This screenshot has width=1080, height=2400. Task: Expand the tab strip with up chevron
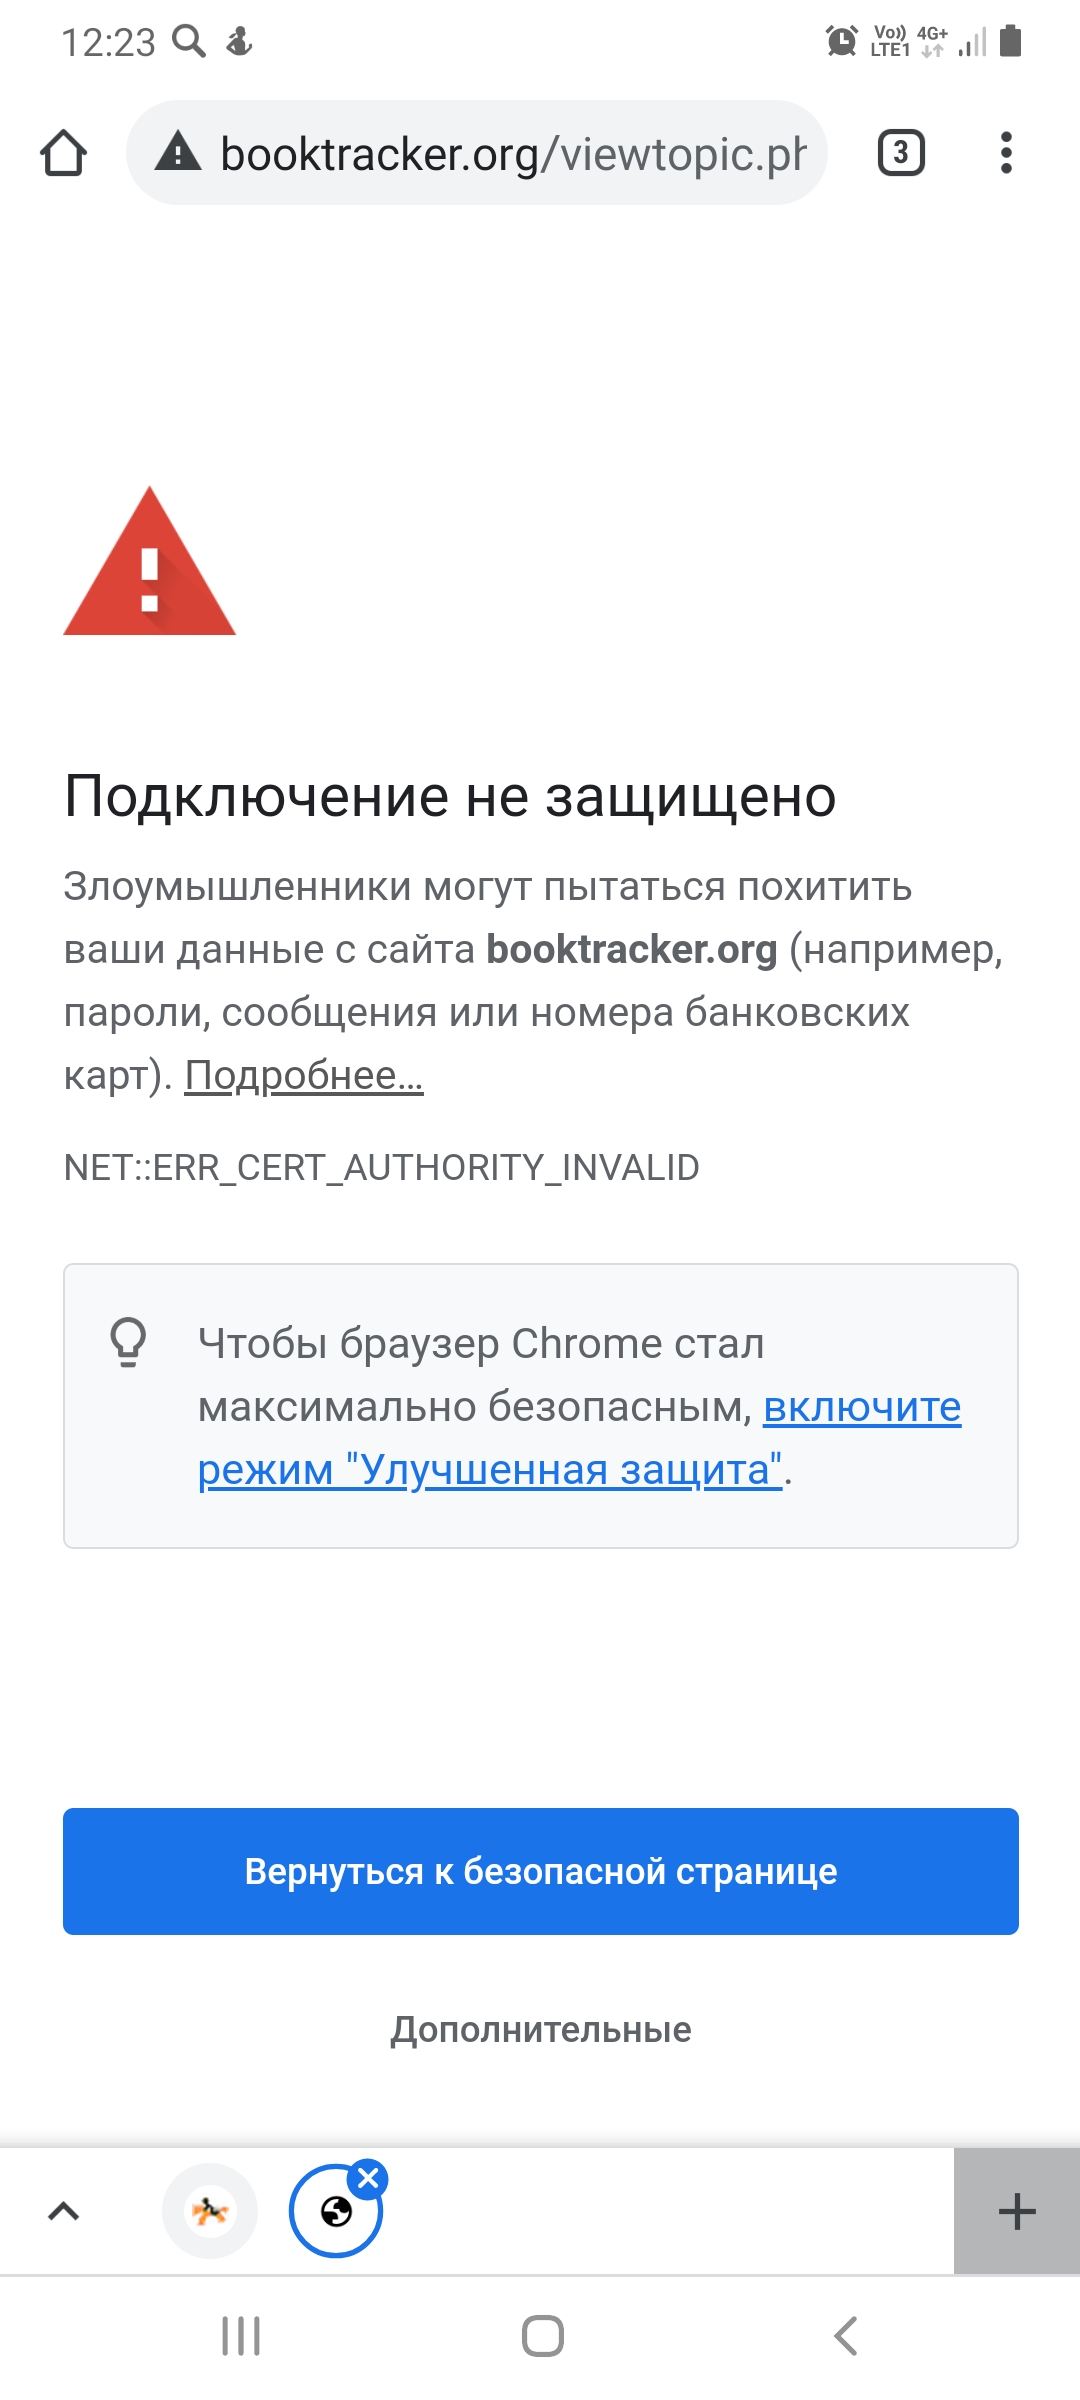point(64,2211)
